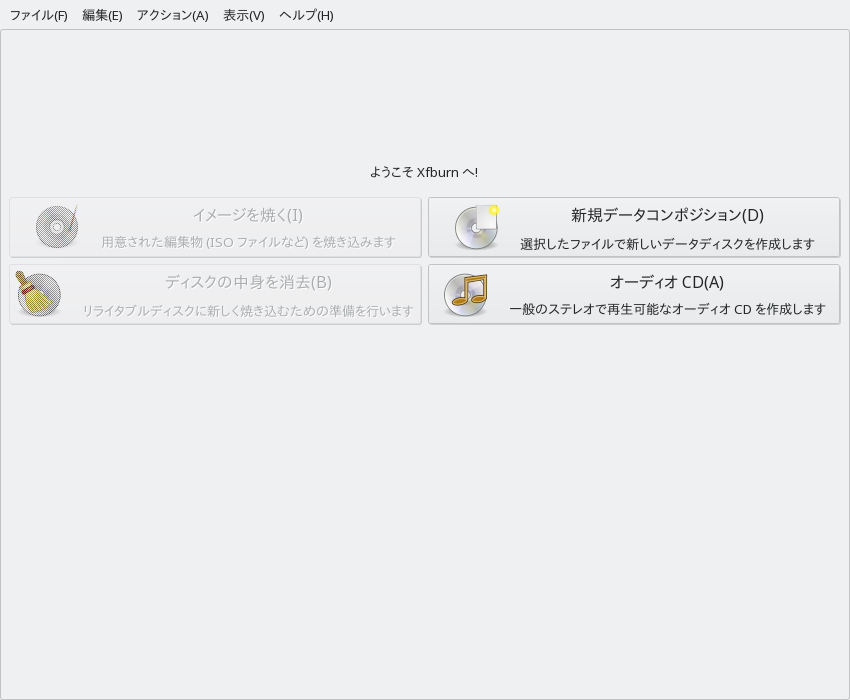The image size is (850, 700).
Task: Open the ヘルプ(H) menu
Action: tap(306, 15)
